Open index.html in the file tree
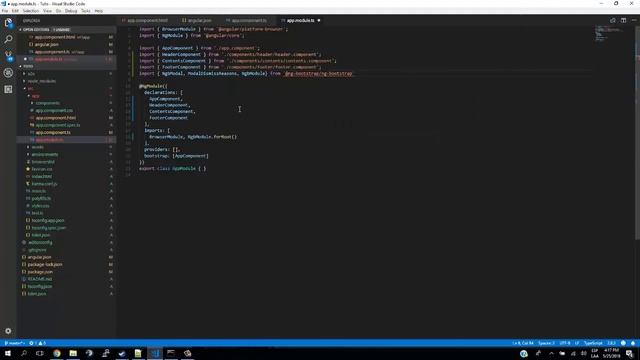The height and width of the screenshot is (360, 640). 41,177
